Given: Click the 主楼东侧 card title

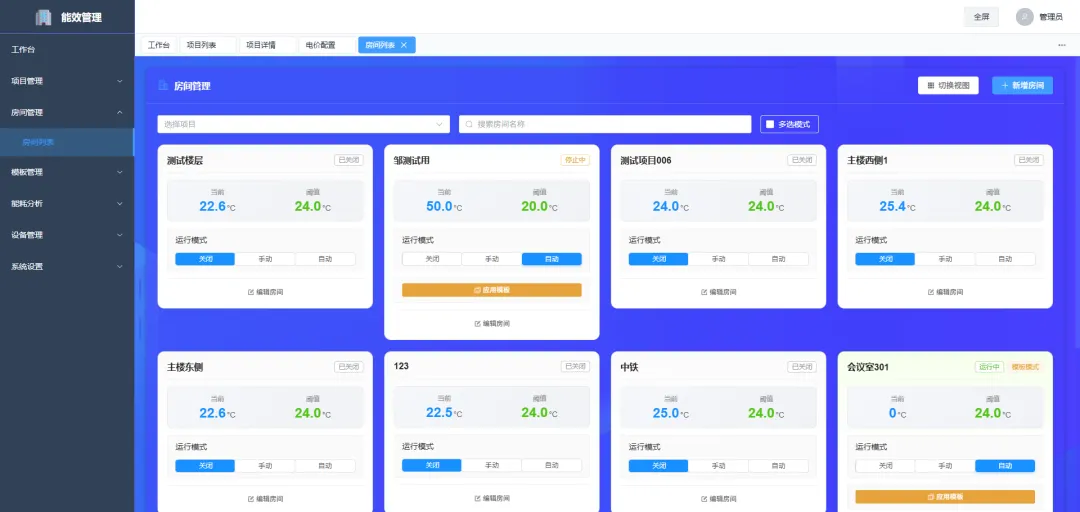Looking at the screenshot, I should point(185,367).
